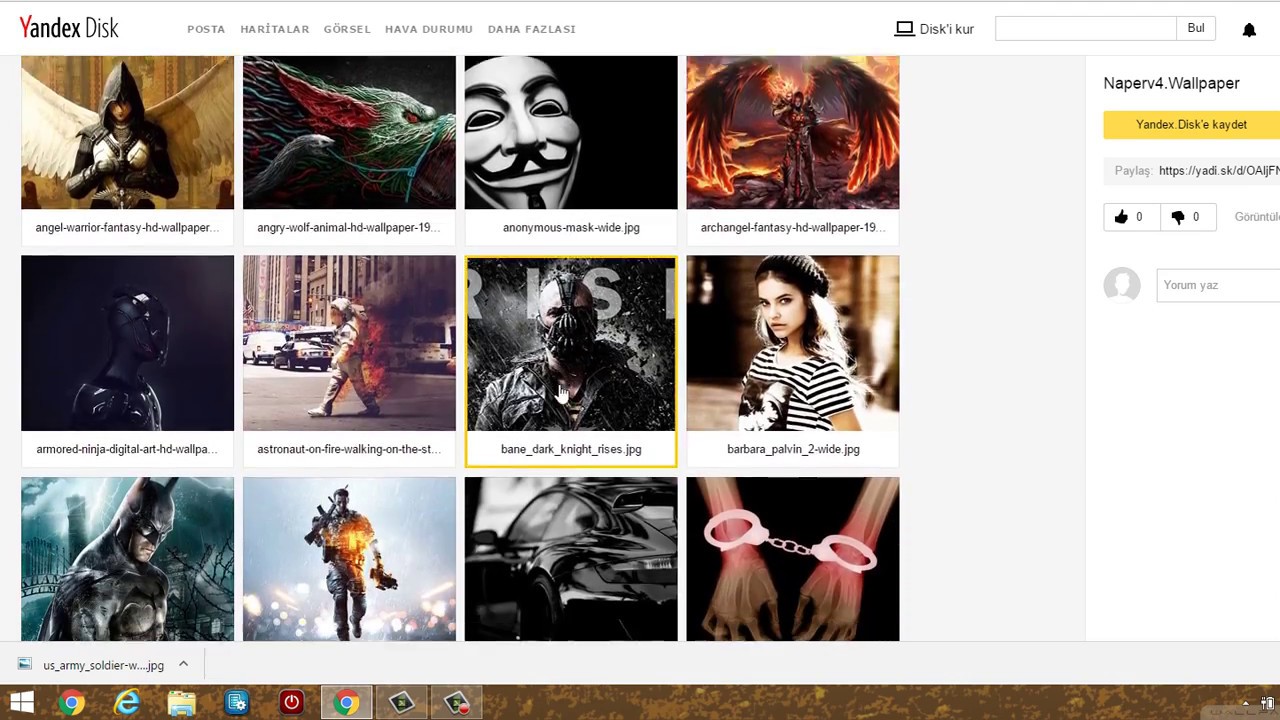This screenshot has width=1280, height=720.
Task: Open notifications bell icon
Action: click(1249, 30)
